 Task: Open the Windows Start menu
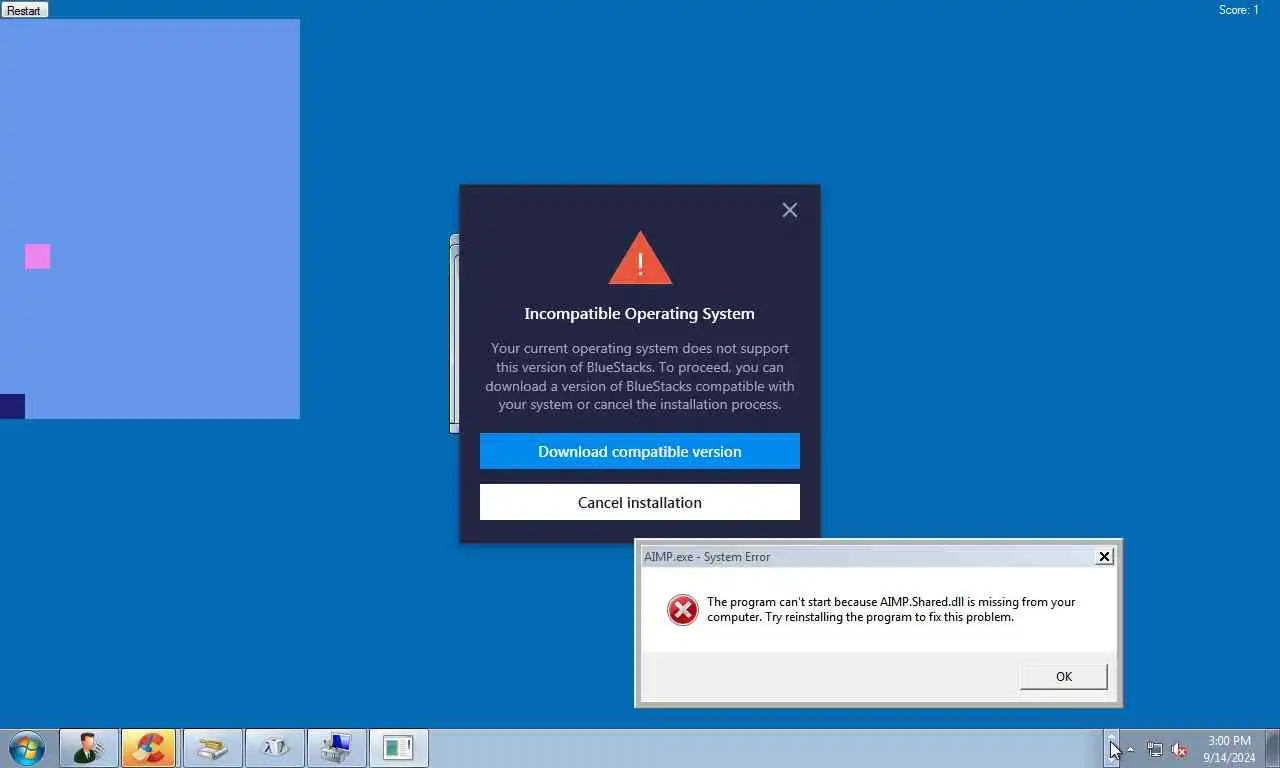point(27,748)
